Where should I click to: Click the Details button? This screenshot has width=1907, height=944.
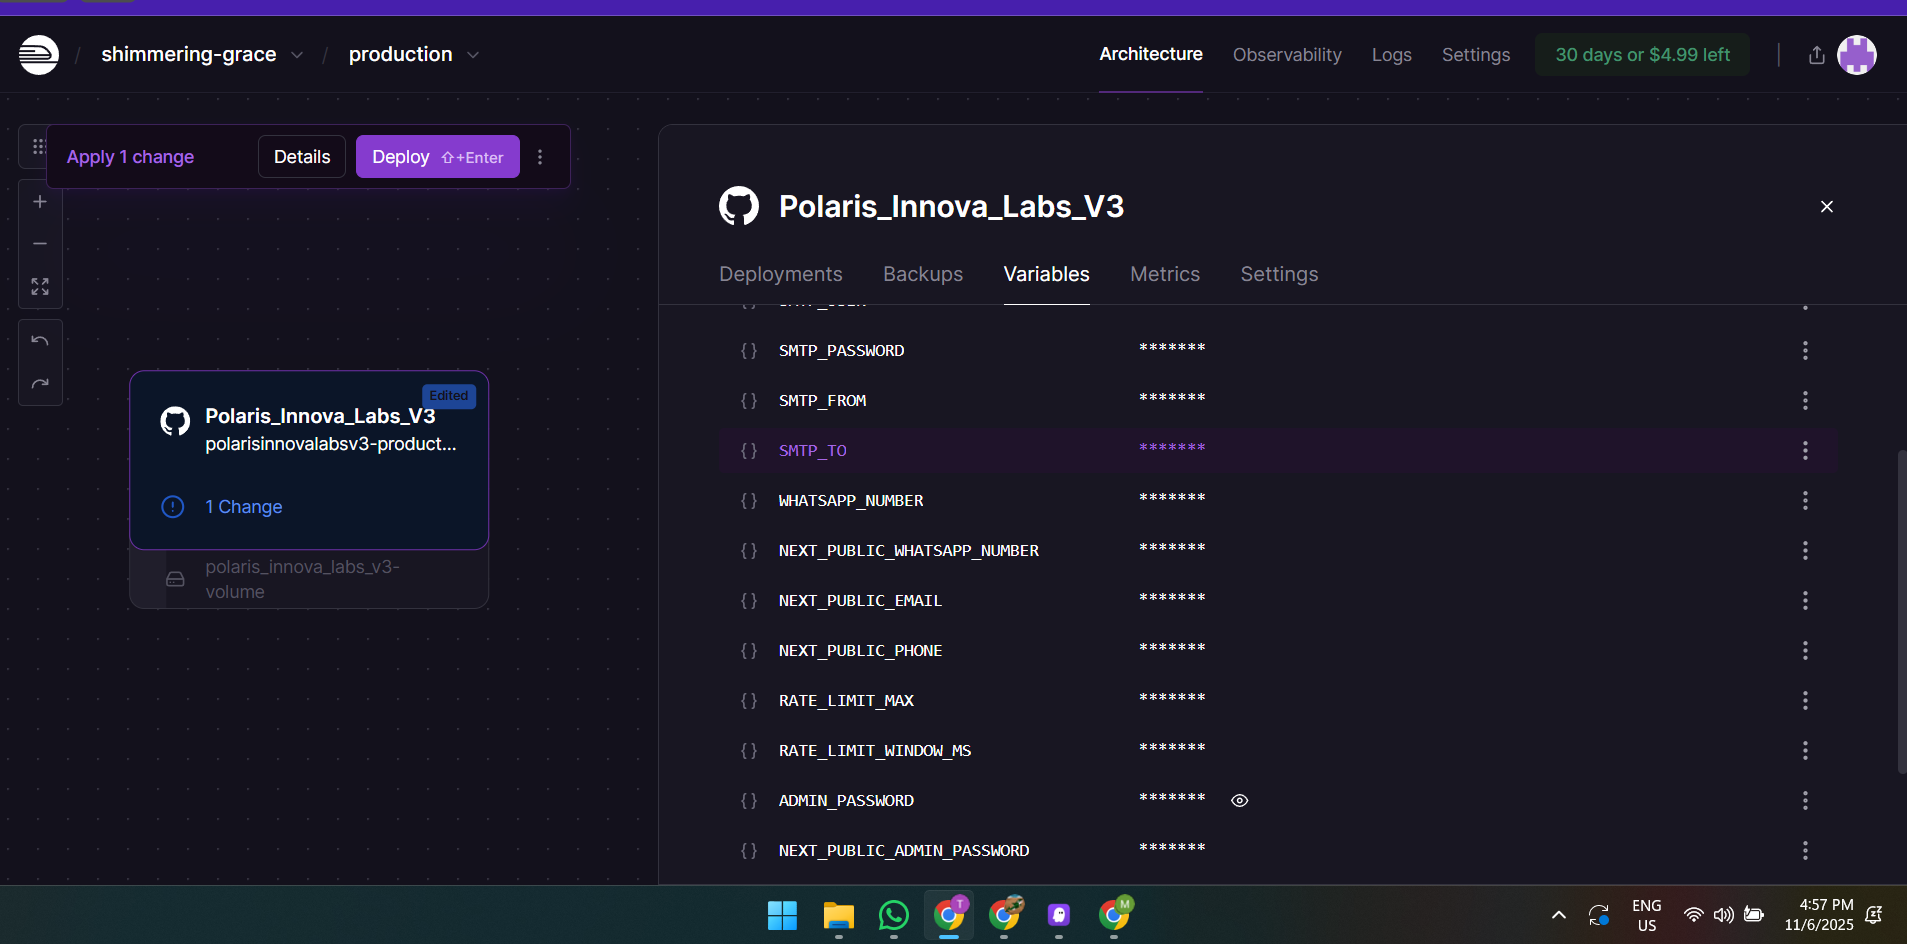click(301, 157)
